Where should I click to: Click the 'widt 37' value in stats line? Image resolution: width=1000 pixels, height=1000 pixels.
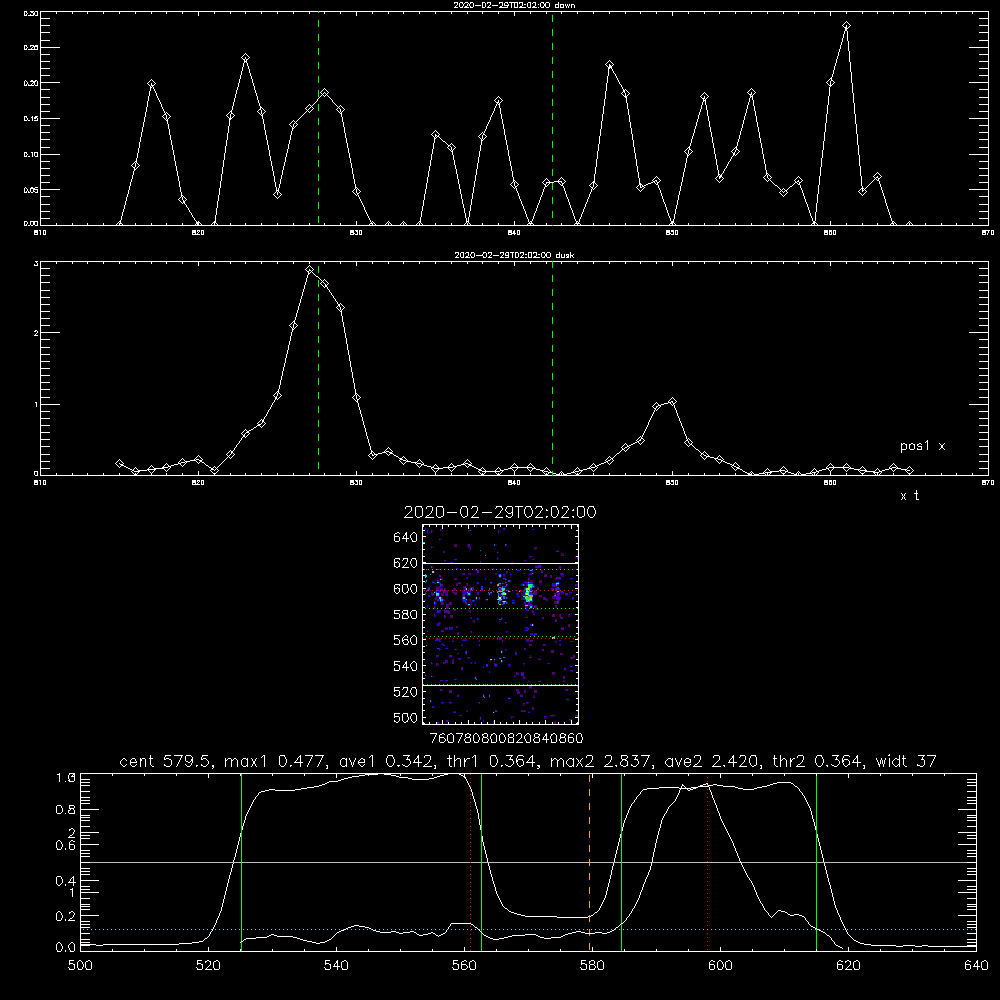tap(906, 761)
